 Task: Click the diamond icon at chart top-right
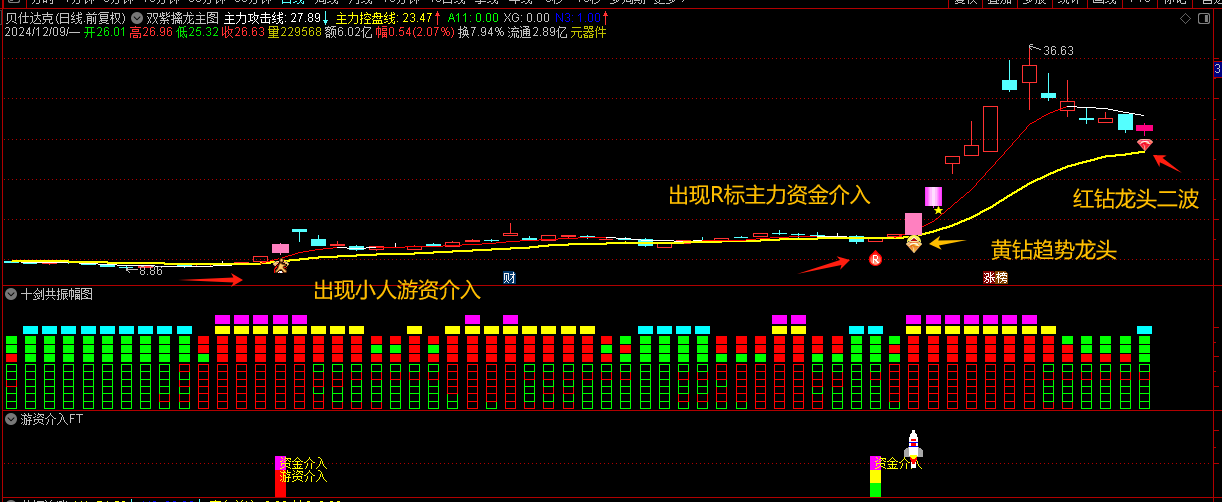[1184, 18]
